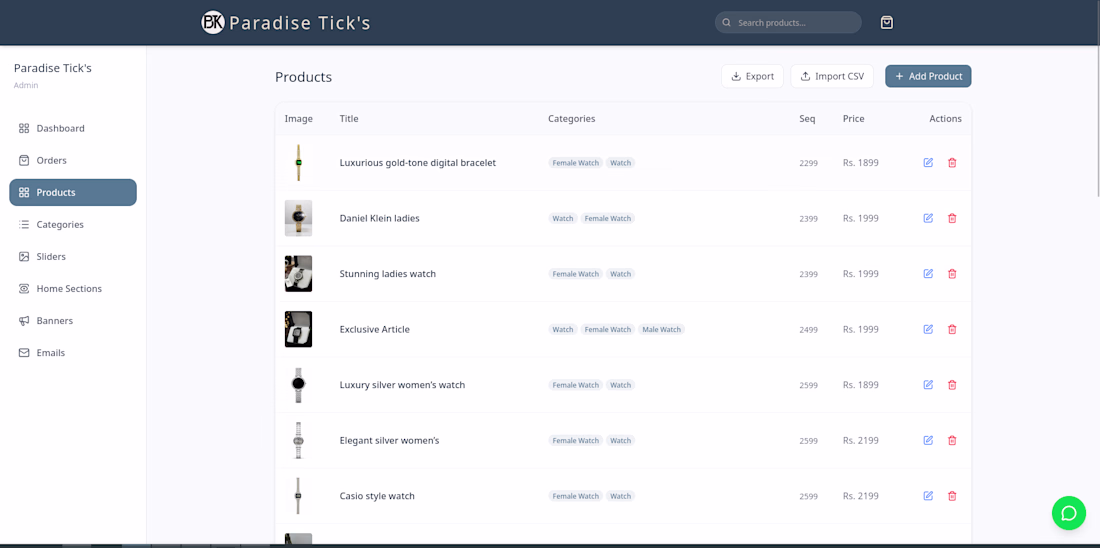Viewport: 1100px width, 548px height.
Task: Navigate to Sliders in the sidebar
Action: tap(73, 257)
